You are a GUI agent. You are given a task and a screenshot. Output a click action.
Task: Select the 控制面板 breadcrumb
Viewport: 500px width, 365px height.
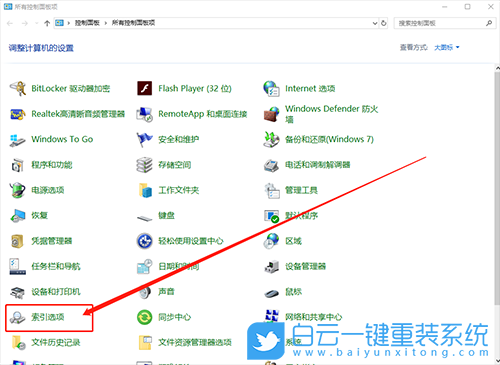coord(87,23)
